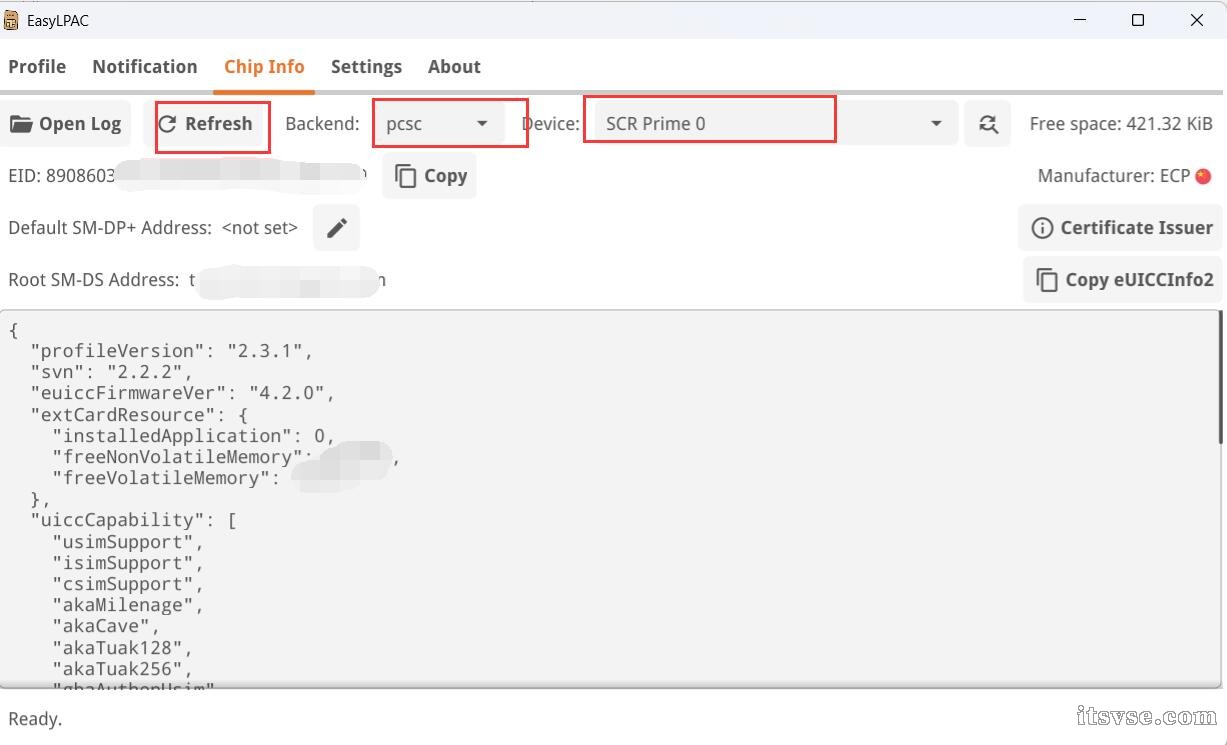
Task: Click the Refresh button
Action: (x=206, y=124)
